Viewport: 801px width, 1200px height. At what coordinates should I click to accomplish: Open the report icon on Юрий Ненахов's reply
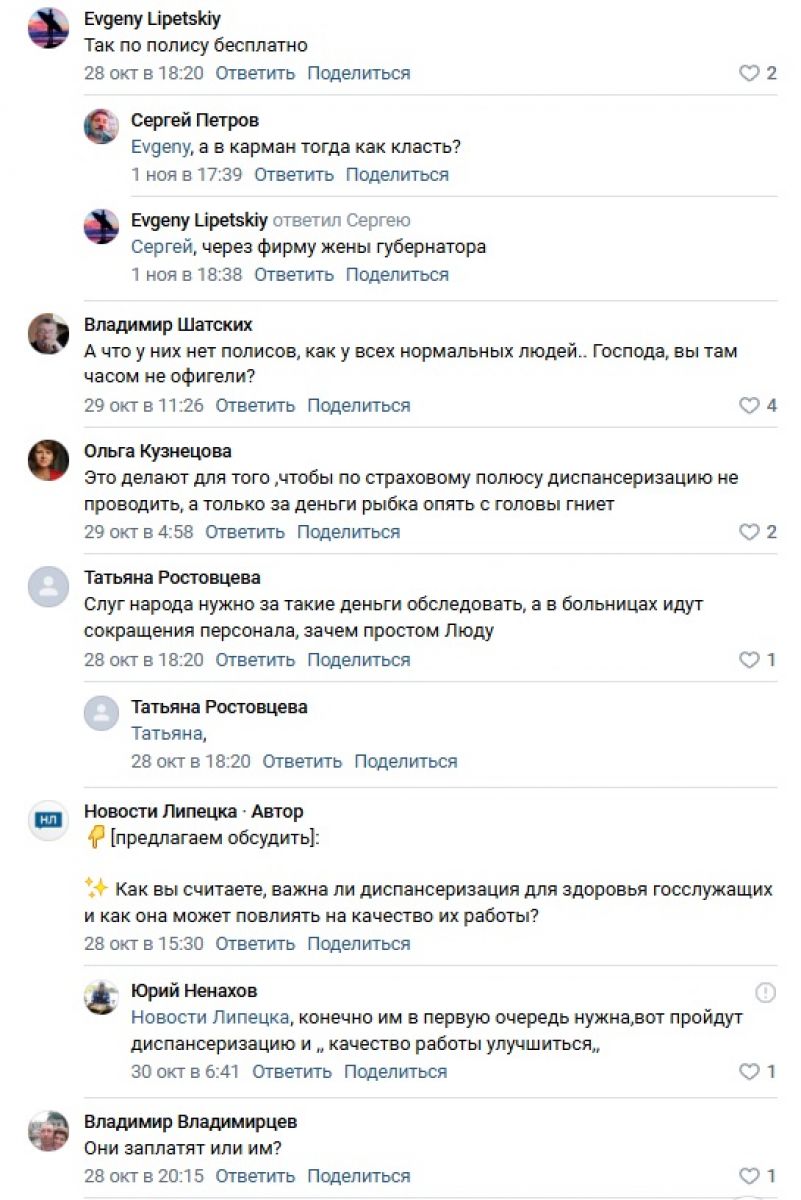pyautogui.click(x=765, y=992)
